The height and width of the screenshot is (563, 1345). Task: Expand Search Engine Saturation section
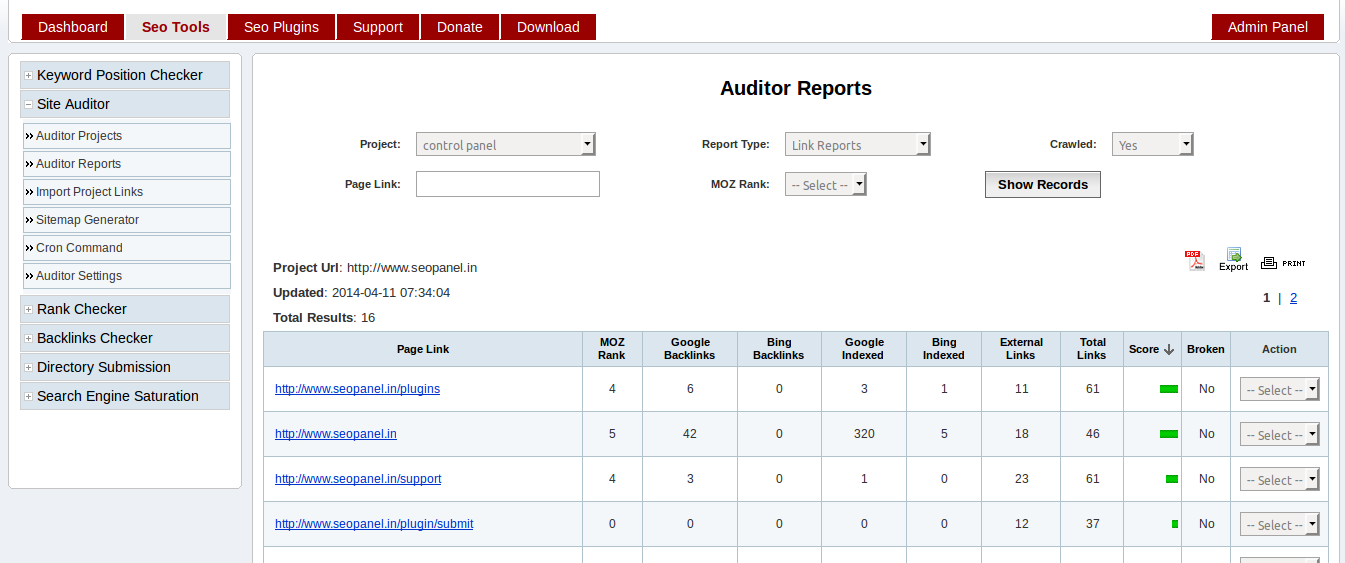click(x=125, y=396)
